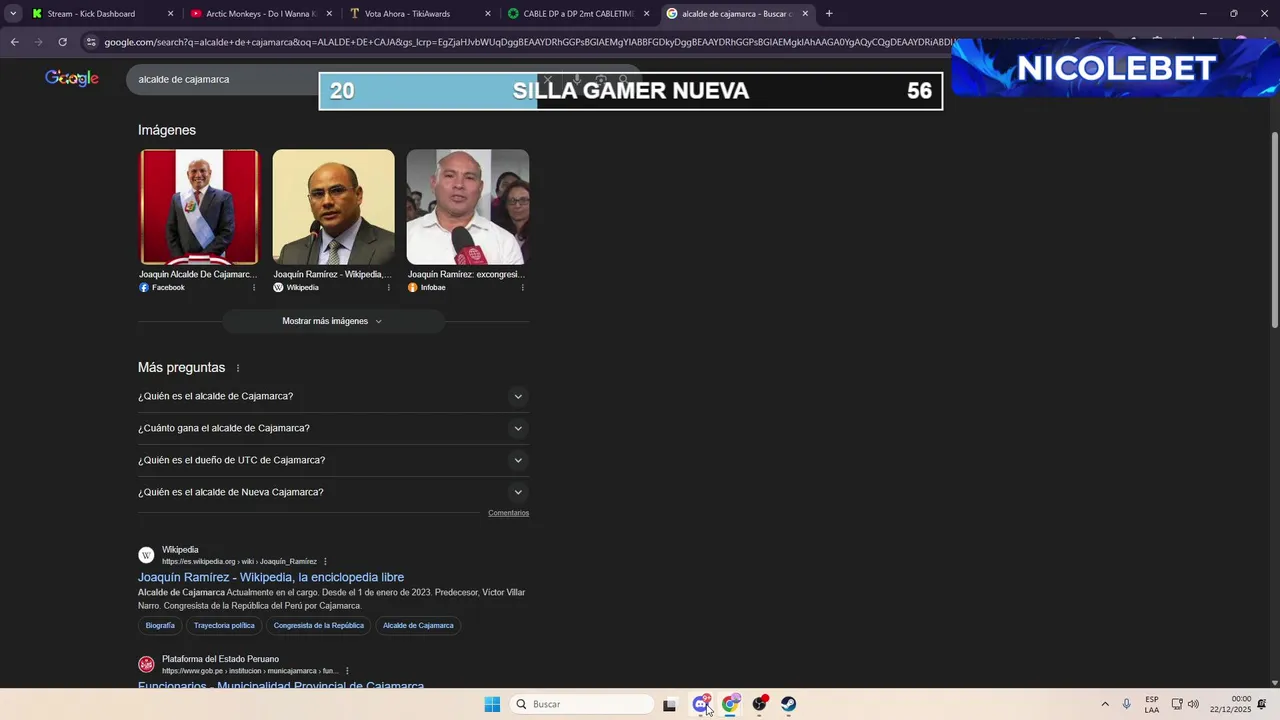
Task: Open volume tray icon
Action: [x=1193, y=704]
